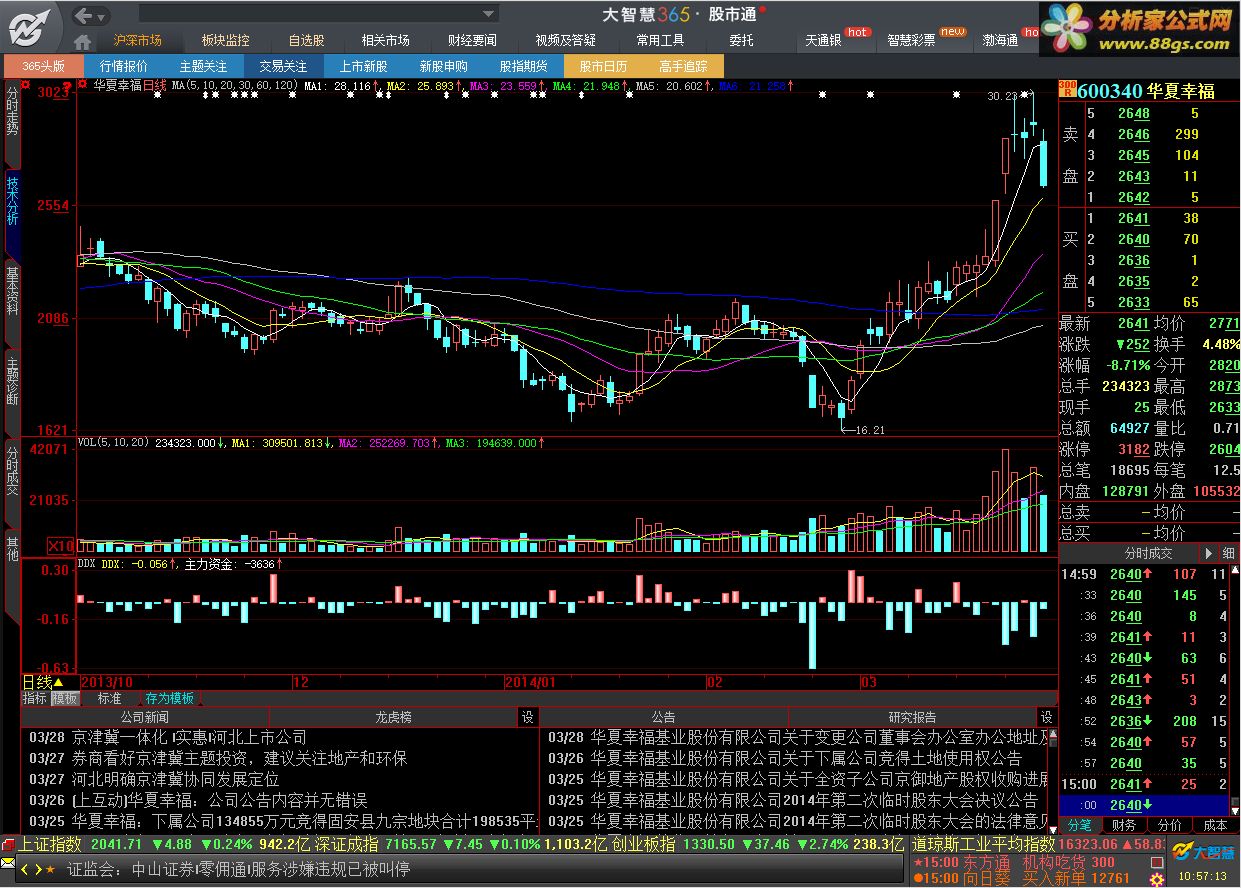
Task: Click the MA(5,10,20,30,60,120) indicator label
Action: coord(235,86)
